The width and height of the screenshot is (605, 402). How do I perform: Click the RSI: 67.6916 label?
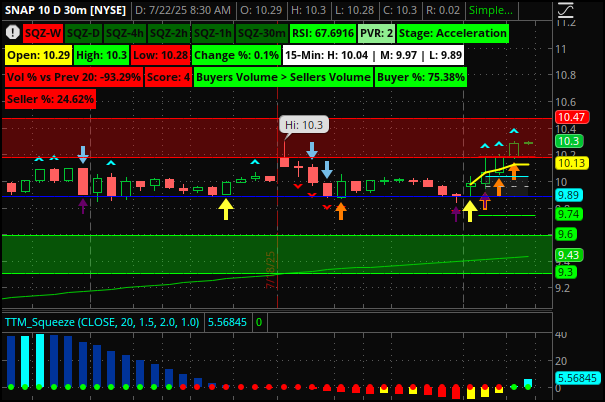coord(323,33)
